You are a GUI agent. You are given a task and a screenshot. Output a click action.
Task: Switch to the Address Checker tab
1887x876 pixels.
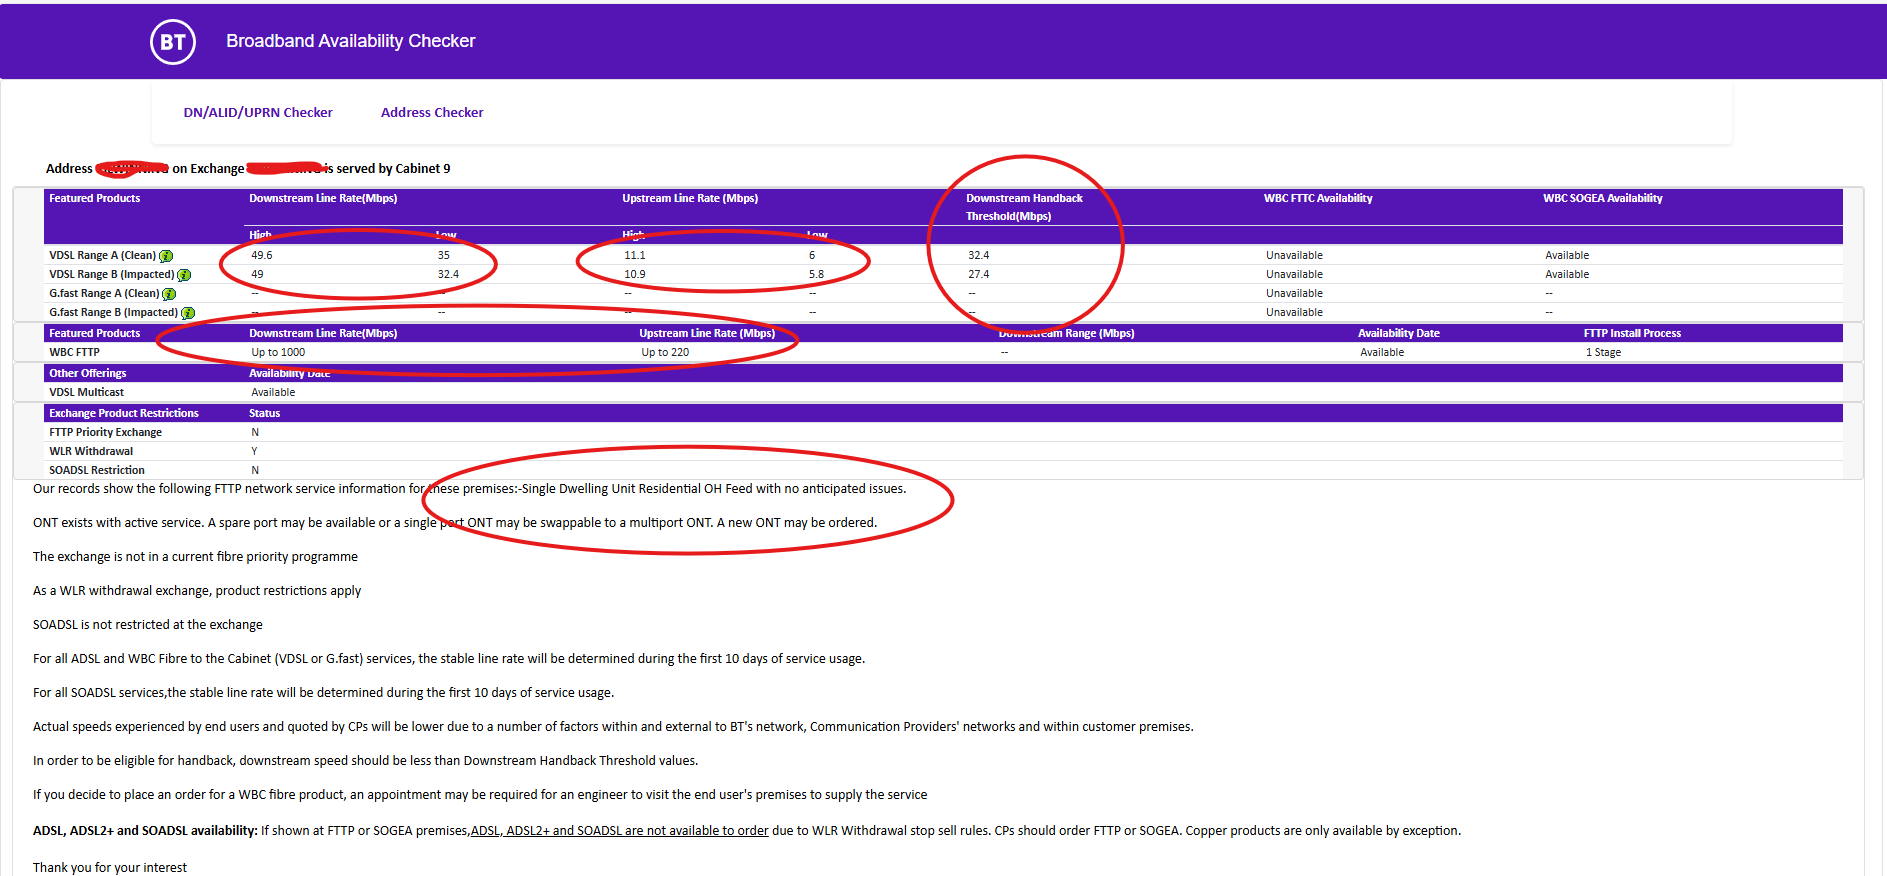[431, 113]
